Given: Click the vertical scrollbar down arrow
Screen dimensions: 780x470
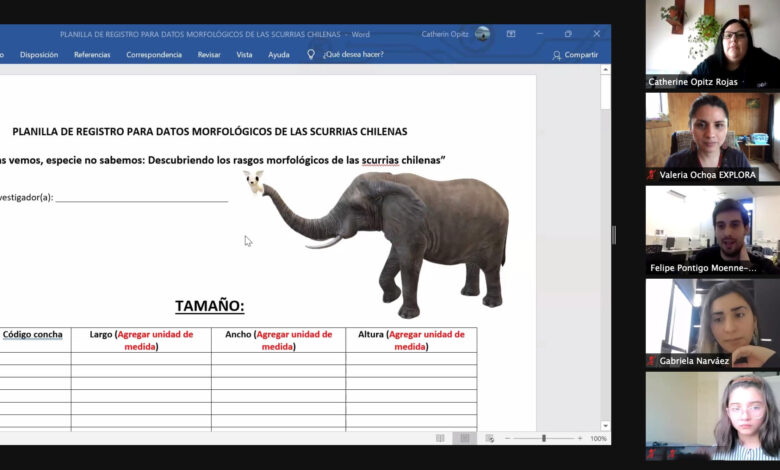Looking at the screenshot, I should (605, 425).
